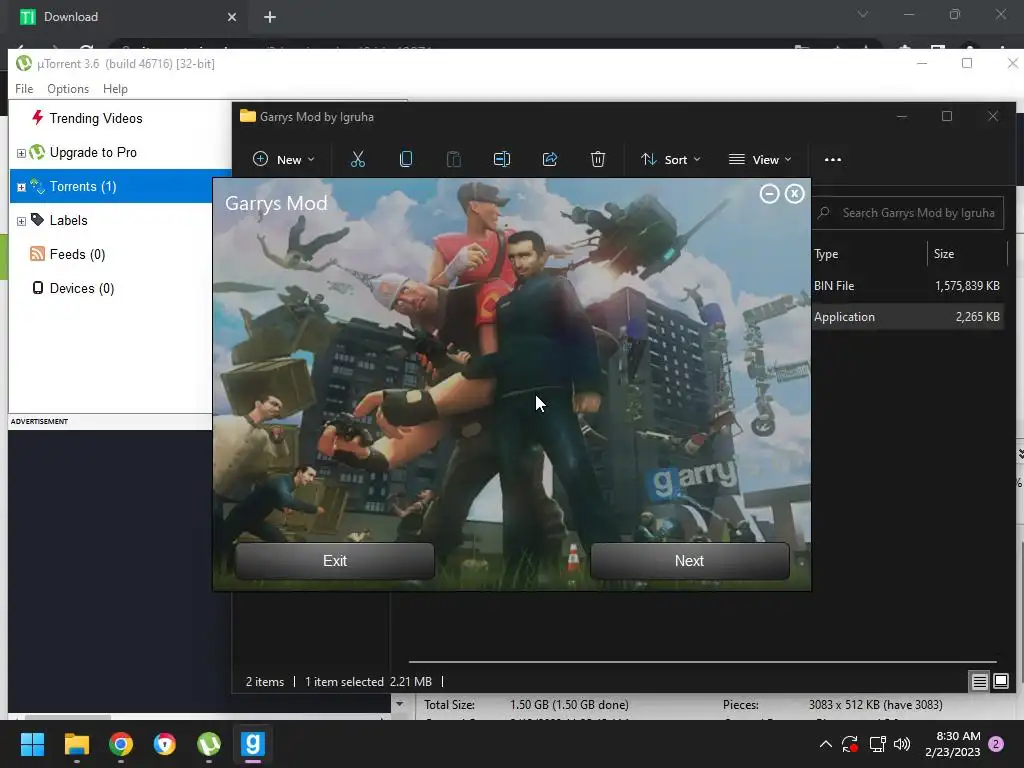Open the clock showing 8:30 AM

(x=953, y=744)
